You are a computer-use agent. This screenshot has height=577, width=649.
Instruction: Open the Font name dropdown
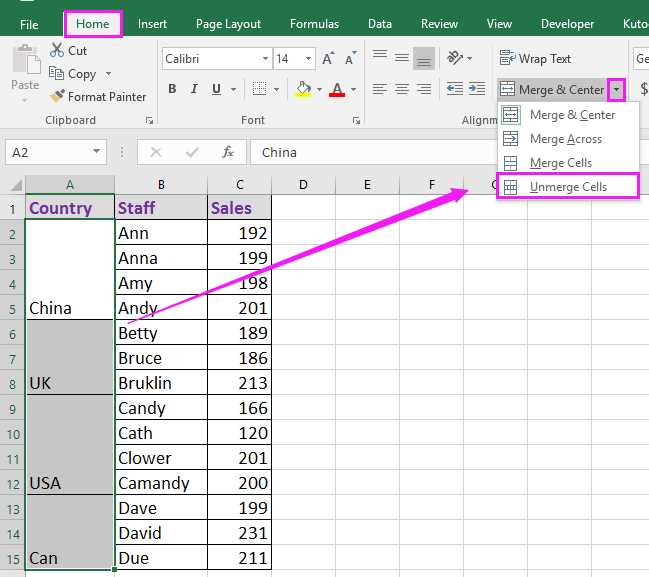pyautogui.click(x=265, y=59)
